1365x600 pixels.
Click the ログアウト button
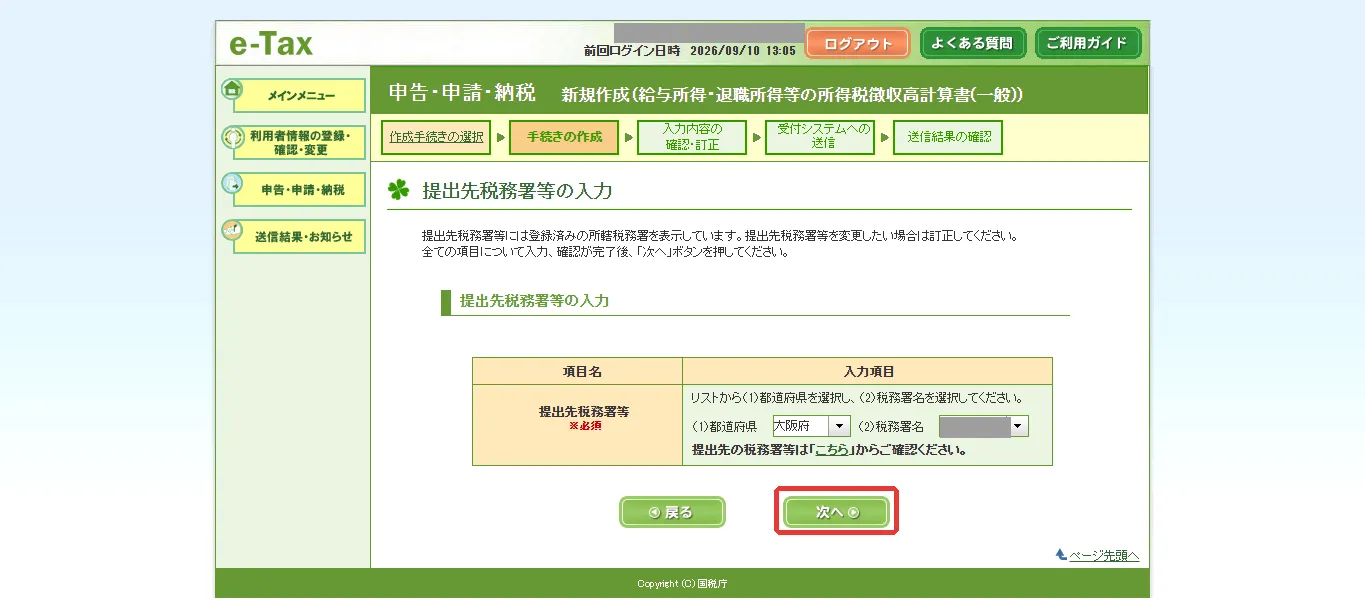(857, 44)
